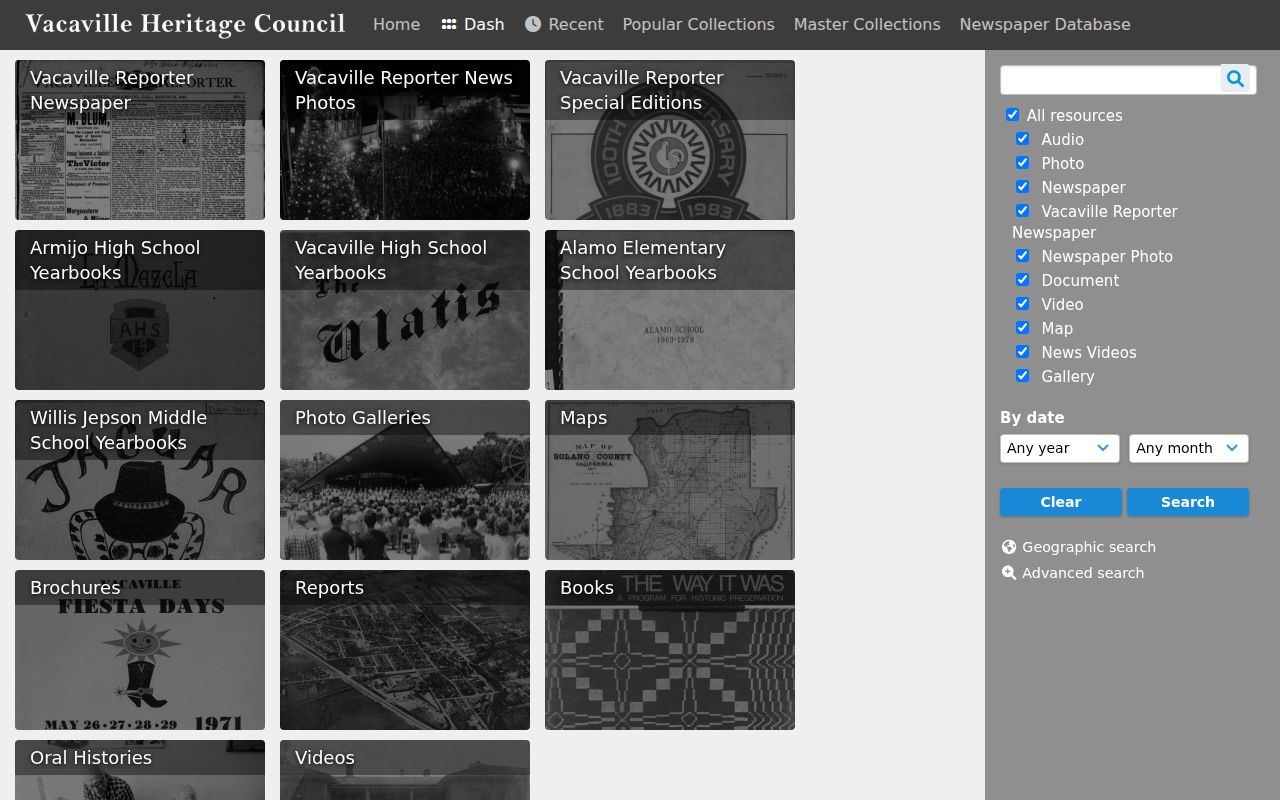The image size is (1280, 800).
Task: Uncheck the Audio resource checkbox
Action: tap(1022, 139)
